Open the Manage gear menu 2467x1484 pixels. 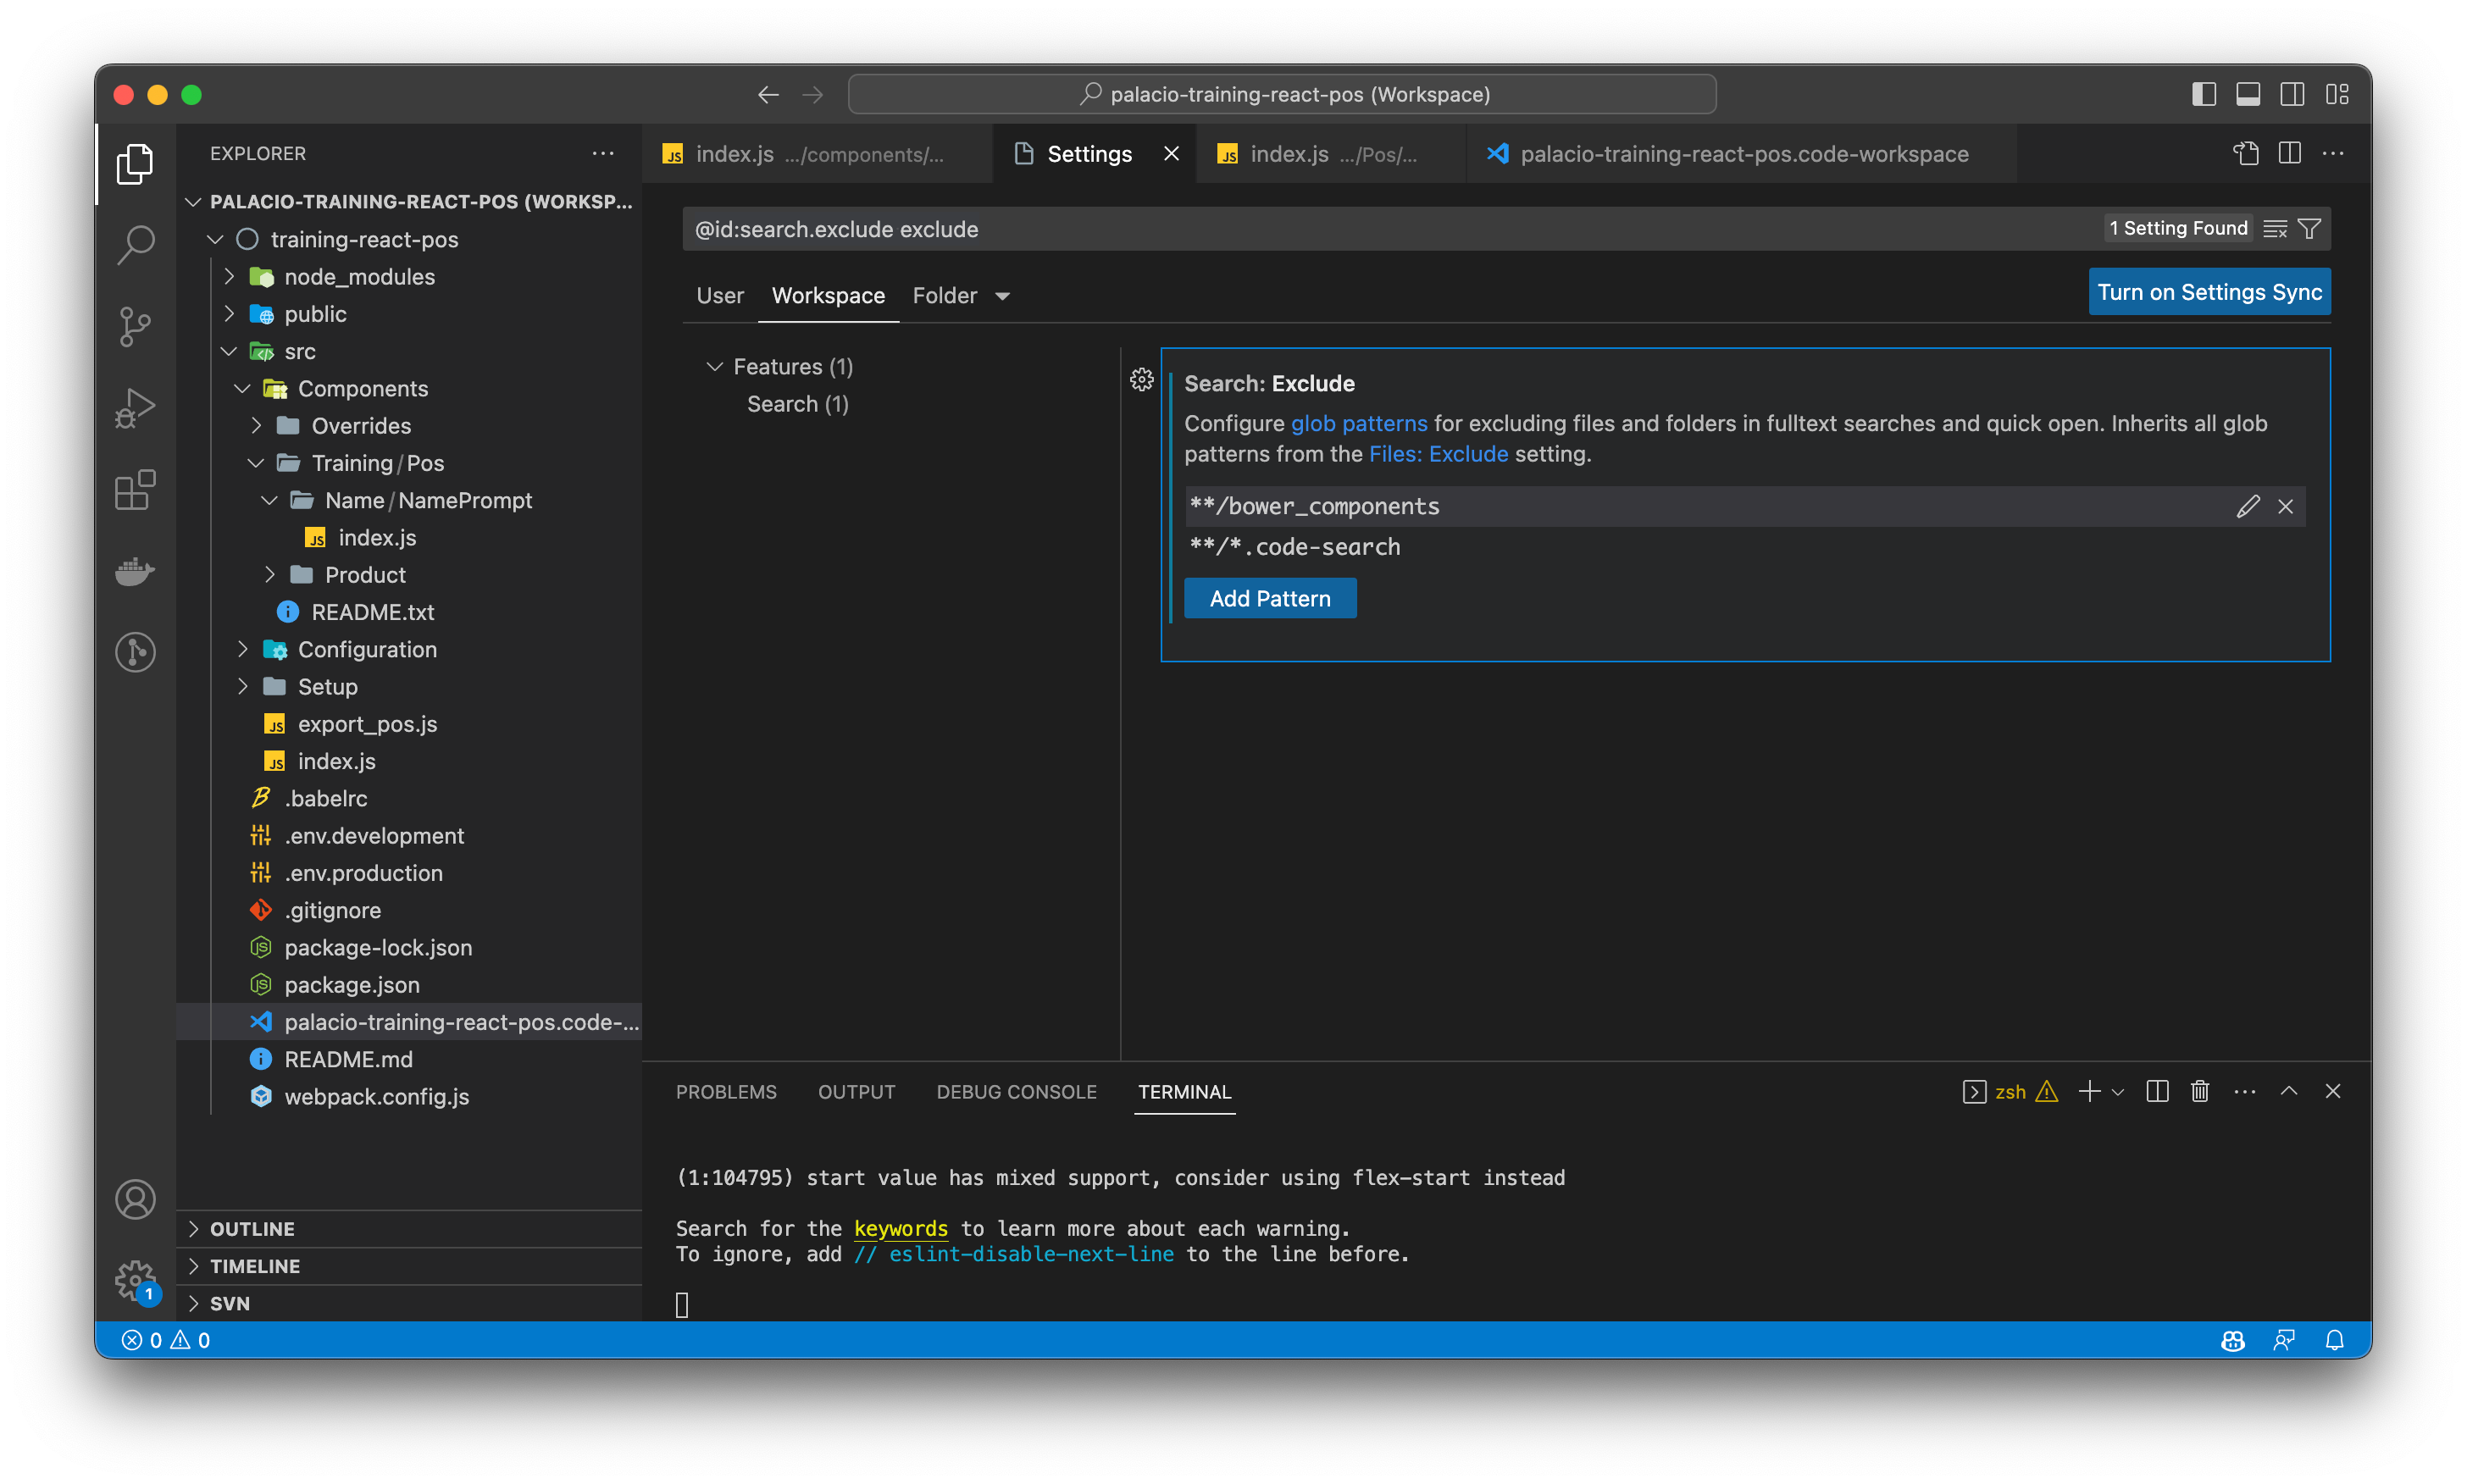[135, 1279]
